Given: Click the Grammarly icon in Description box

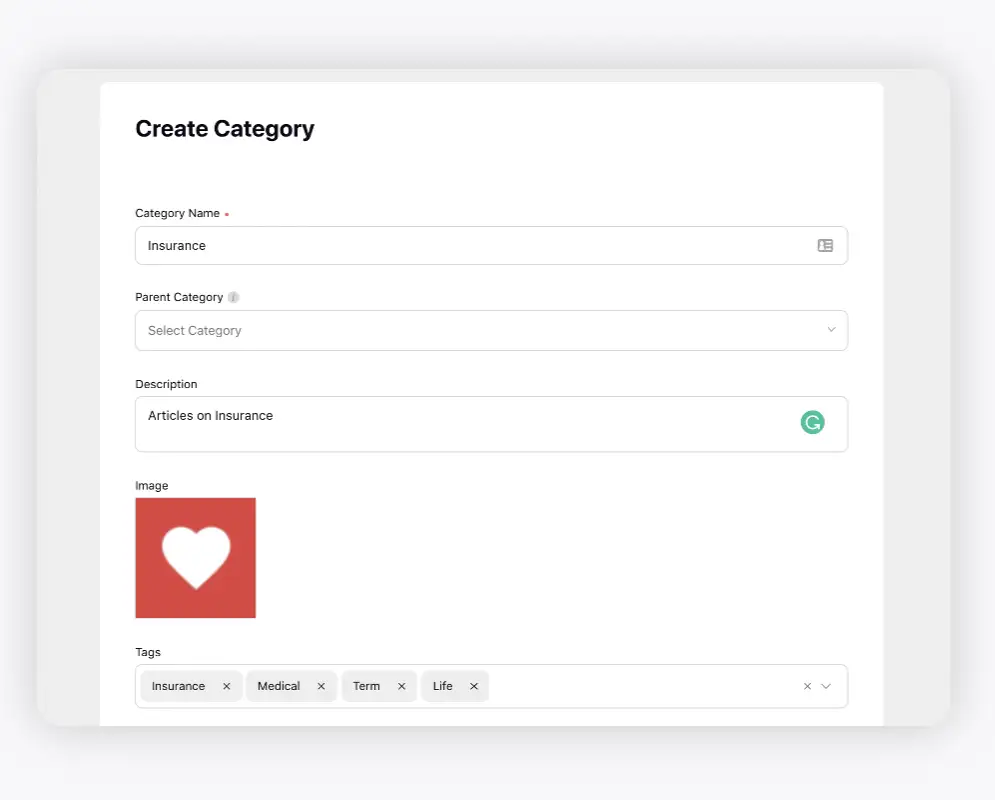Looking at the screenshot, I should [x=812, y=422].
